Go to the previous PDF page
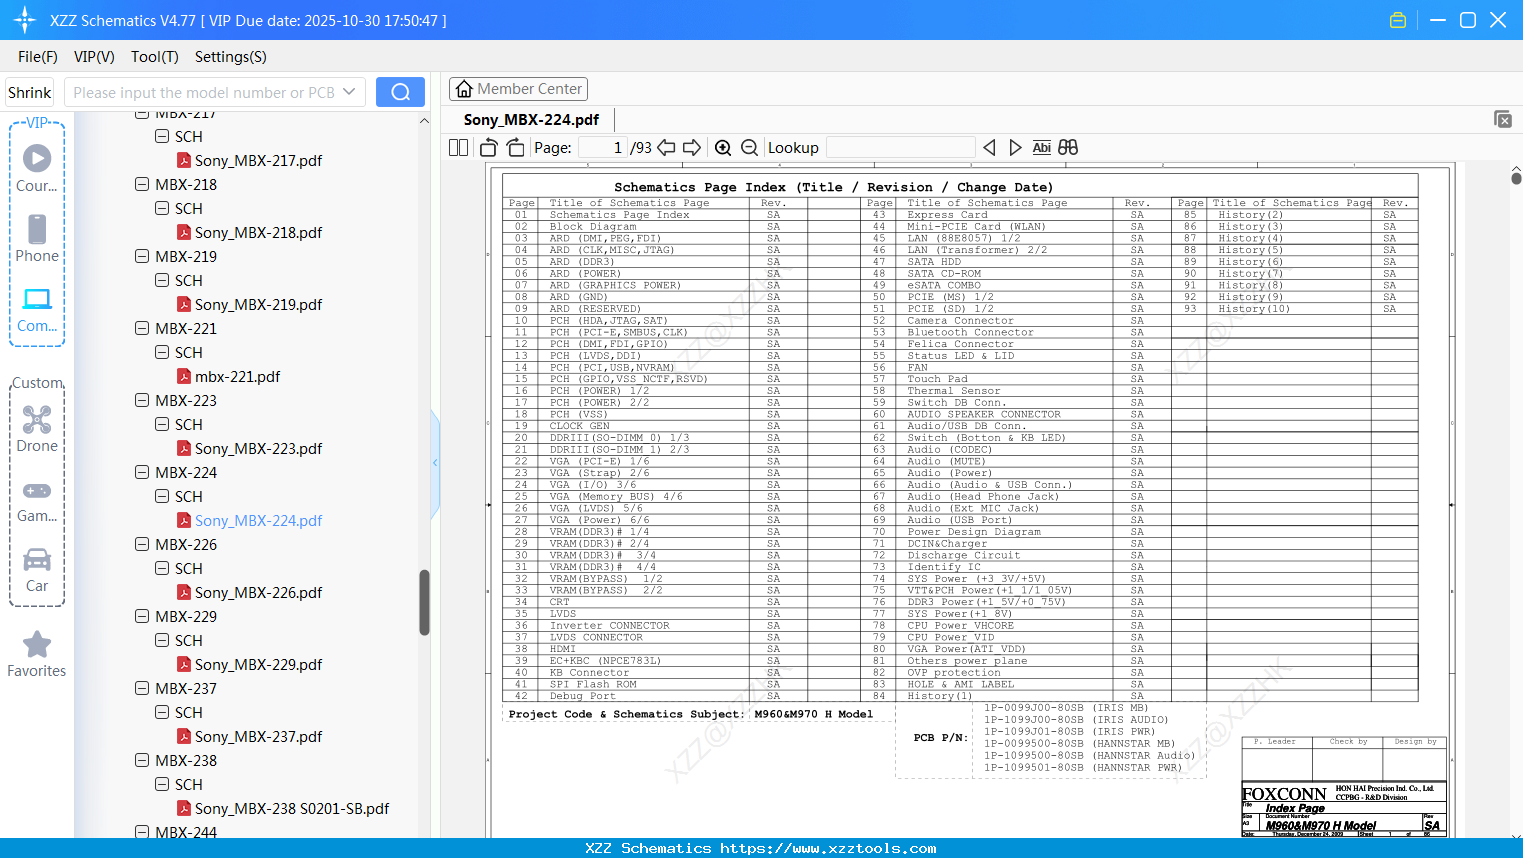This screenshot has width=1523, height=858. pos(666,148)
